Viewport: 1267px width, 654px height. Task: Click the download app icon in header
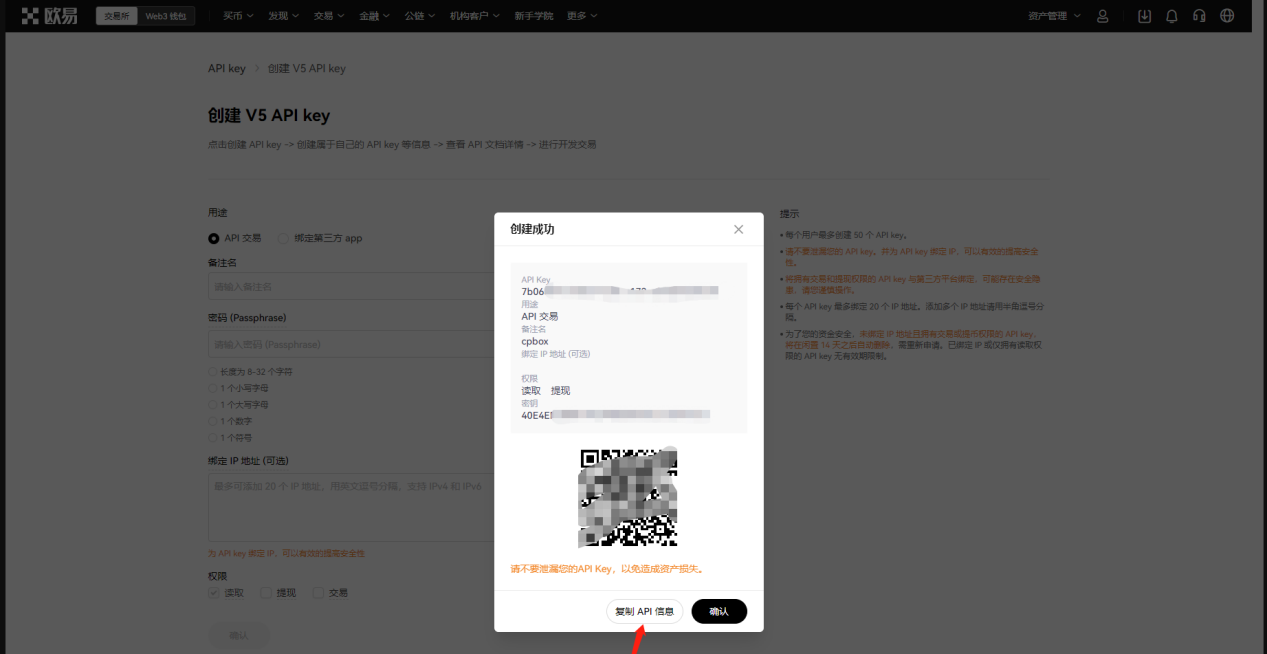click(1144, 16)
